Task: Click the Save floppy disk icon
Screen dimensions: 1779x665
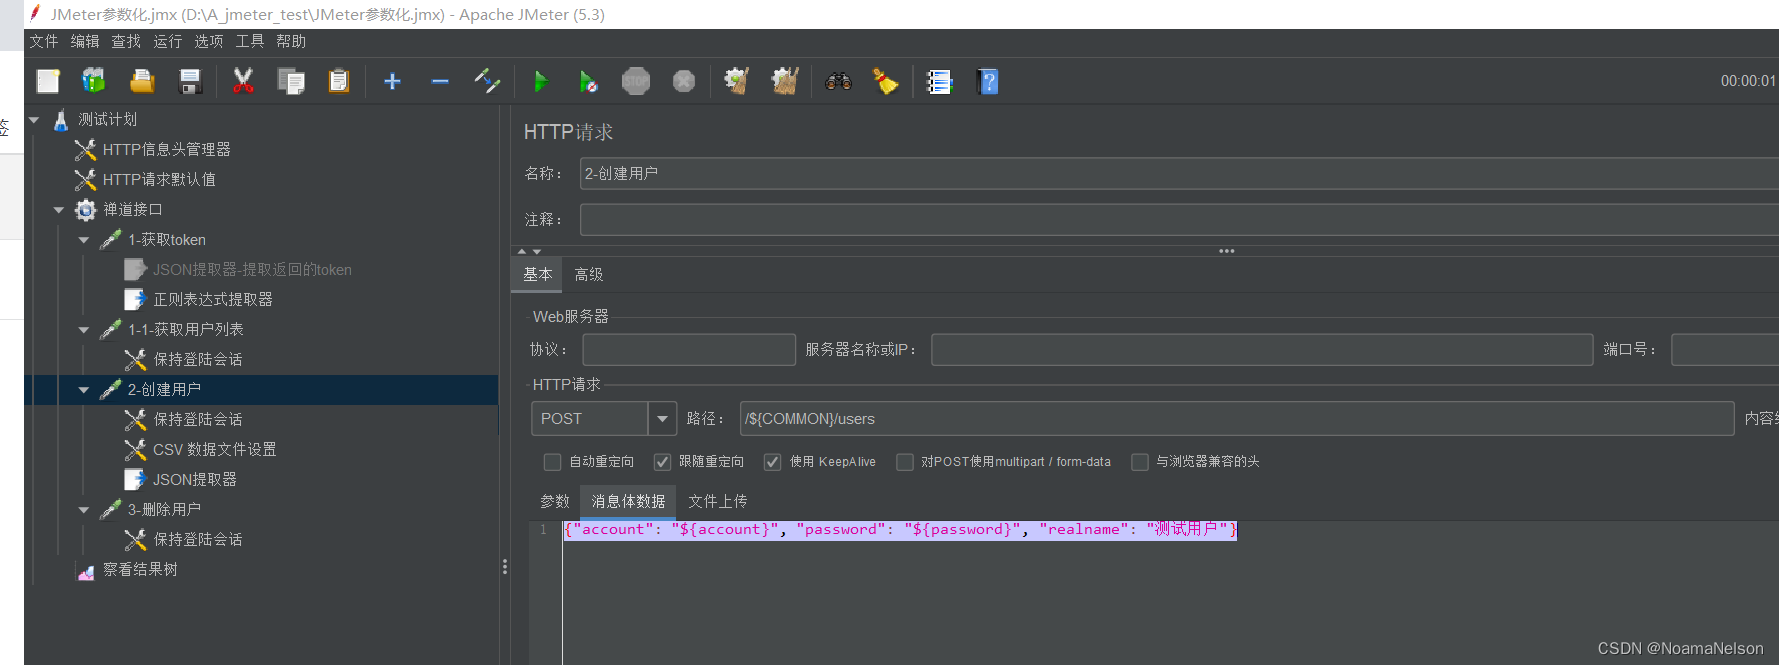Action: [x=190, y=81]
